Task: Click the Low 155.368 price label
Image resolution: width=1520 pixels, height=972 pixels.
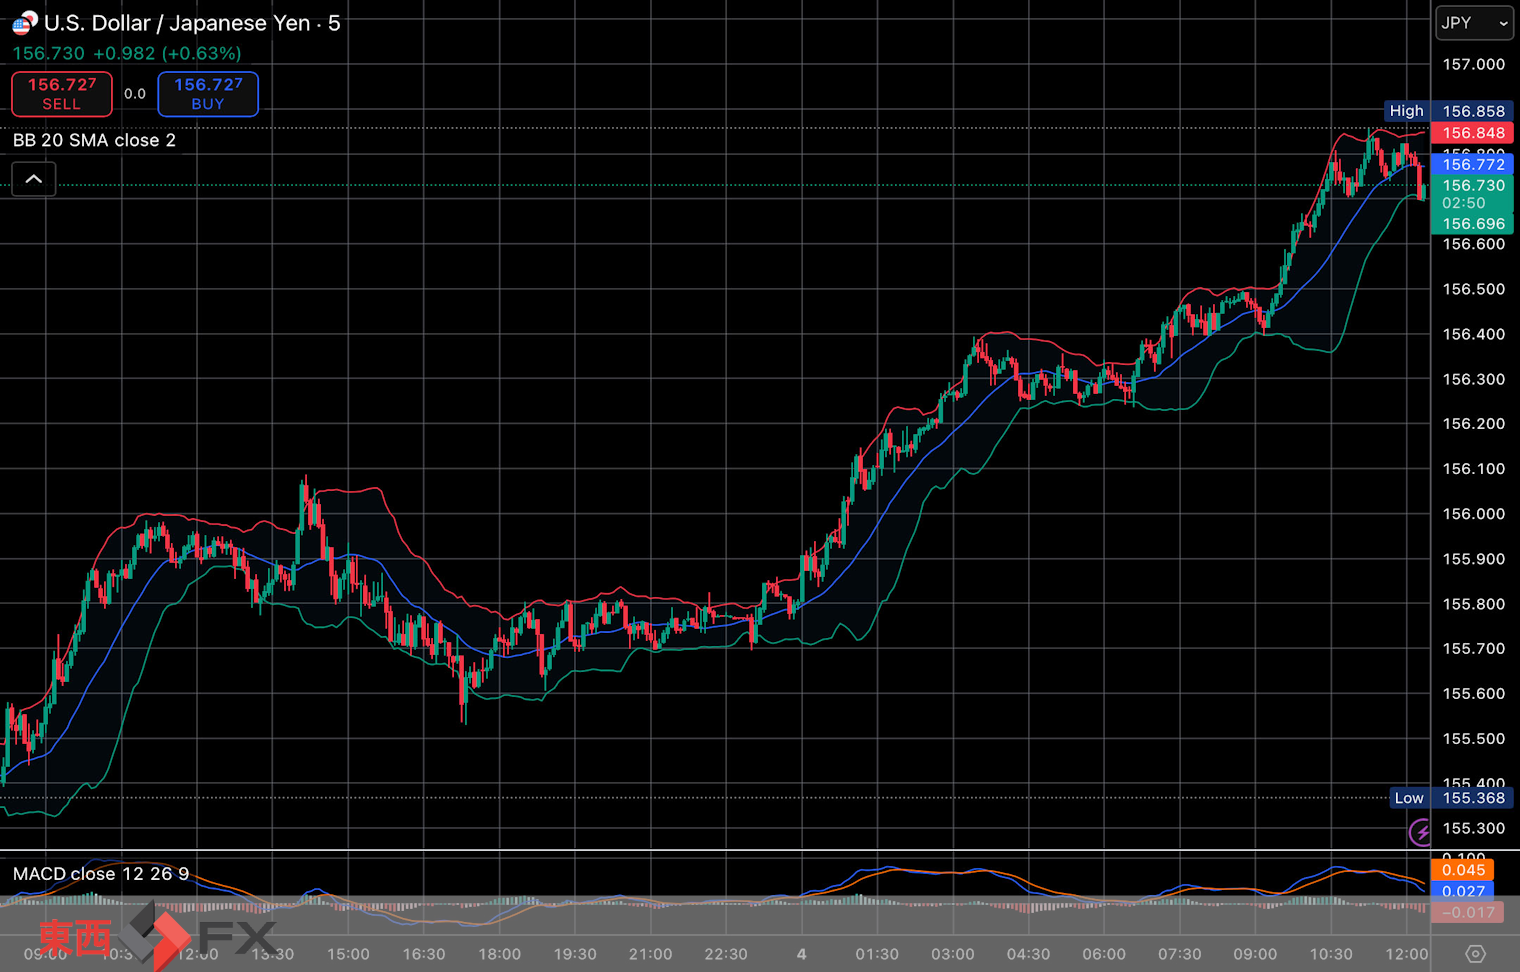Action: [1450, 798]
